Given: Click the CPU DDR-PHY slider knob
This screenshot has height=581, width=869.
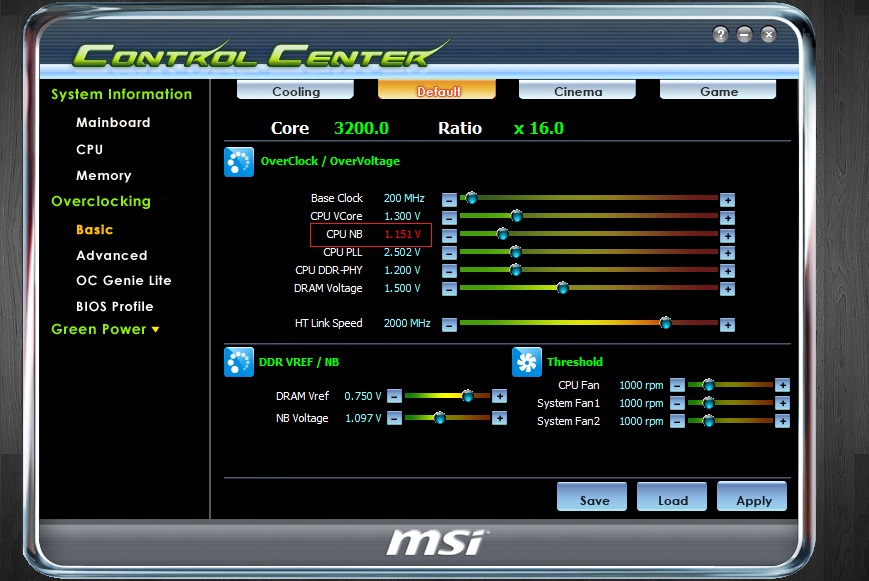Looking at the screenshot, I should coord(515,270).
